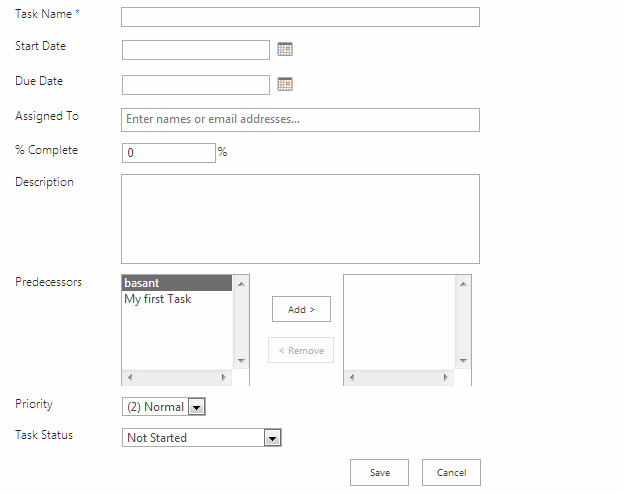Save the task form
Screen dimensions: 623x494
379,473
